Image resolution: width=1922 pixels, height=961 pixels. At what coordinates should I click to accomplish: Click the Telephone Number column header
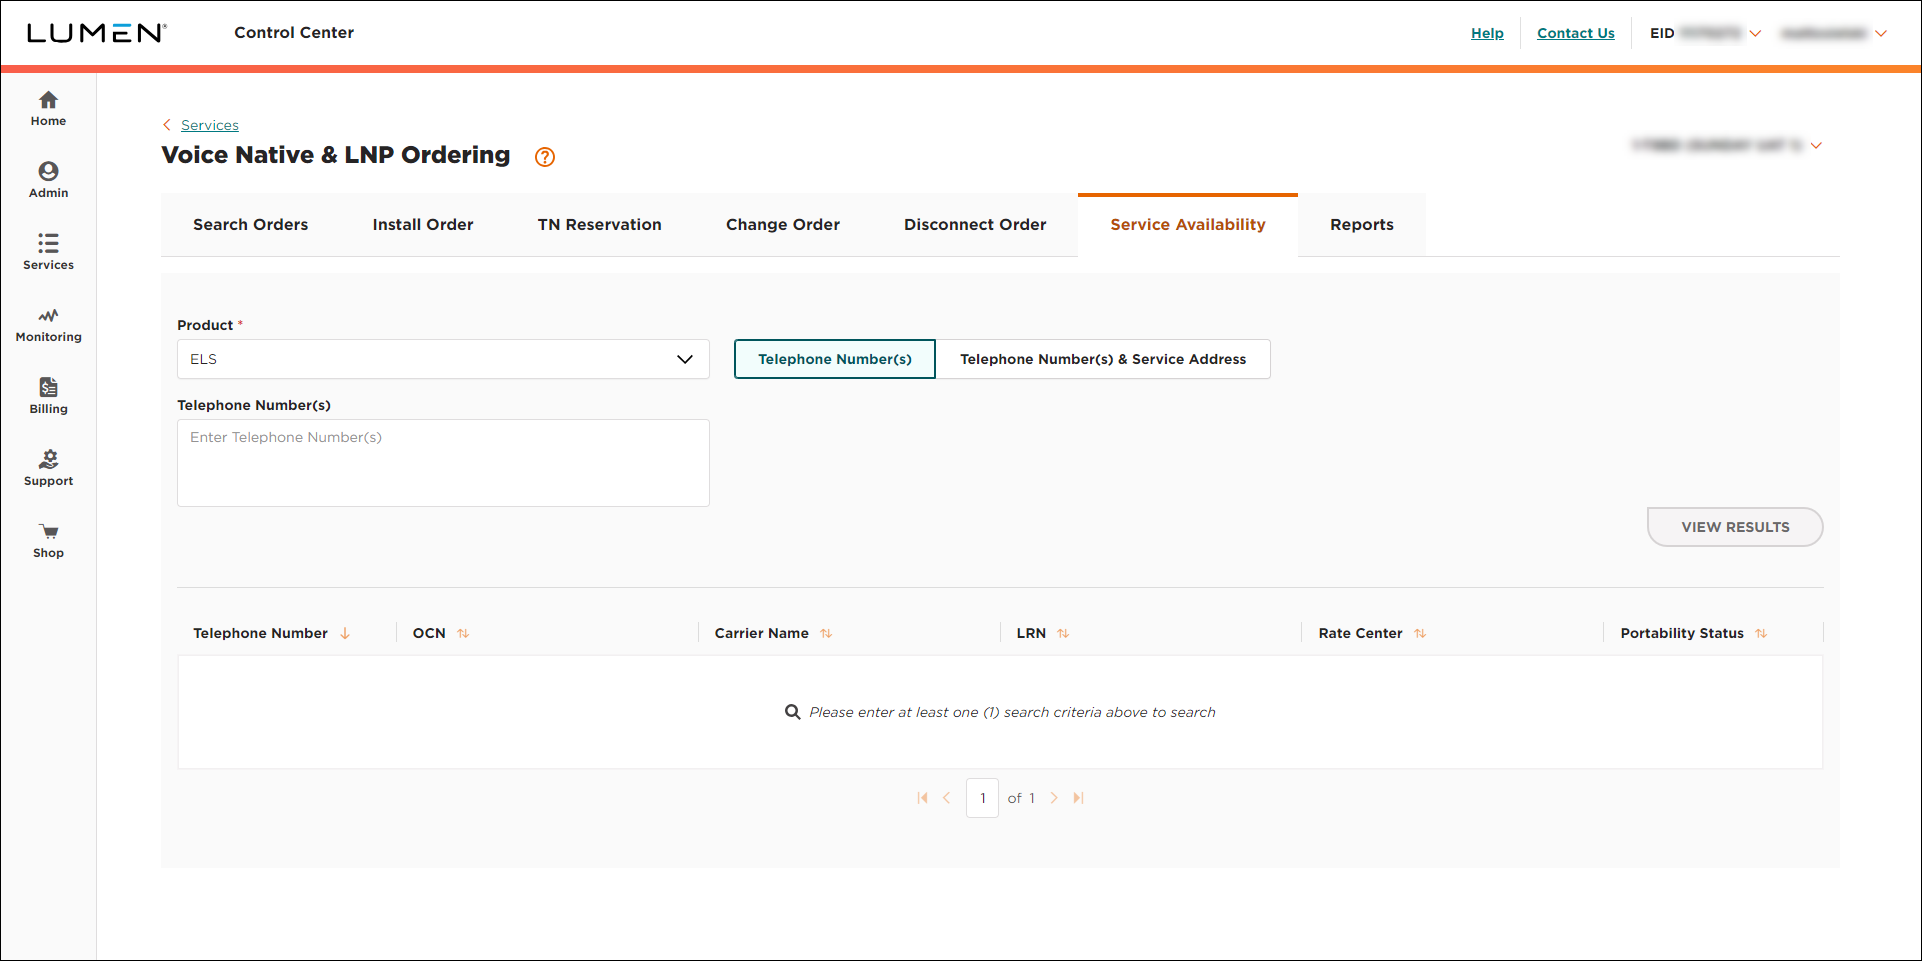[x=260, y=633]
